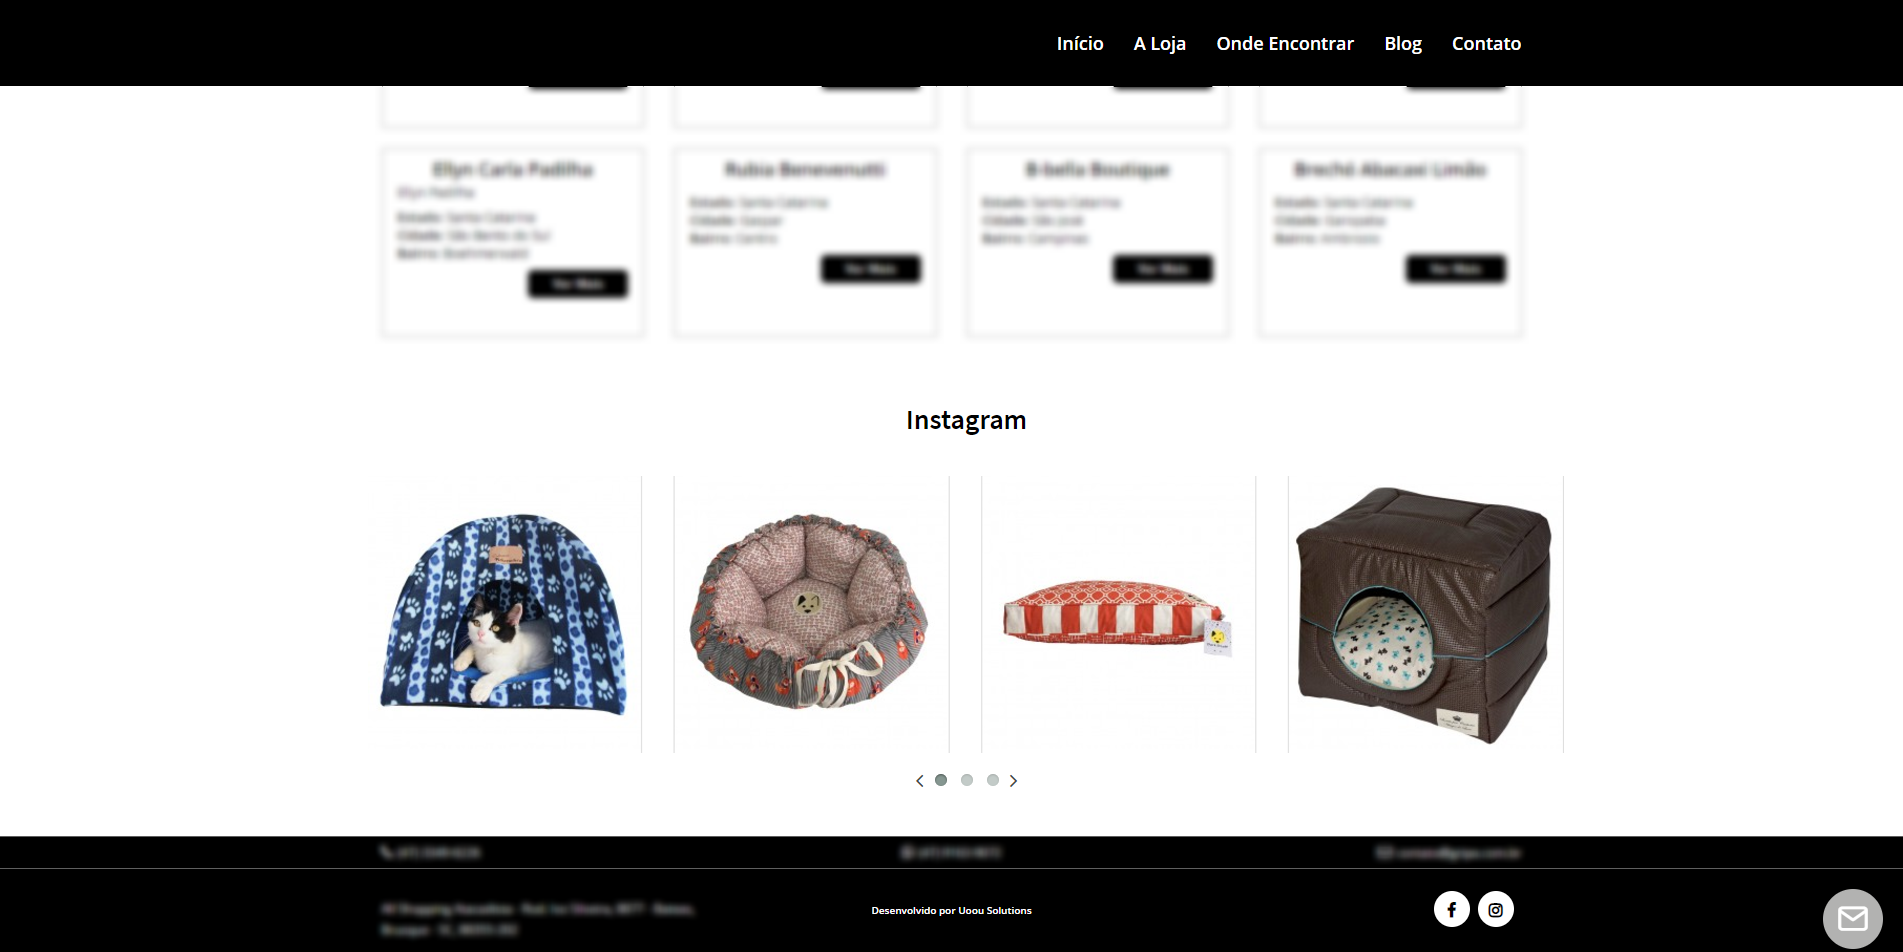Open the Facebook page icon
The image size is (1903, 952).
[1451, 909]
